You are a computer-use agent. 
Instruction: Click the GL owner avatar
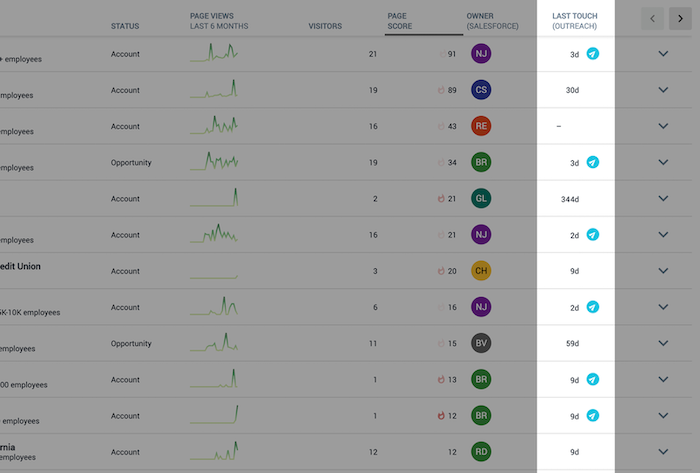point(481,198)
